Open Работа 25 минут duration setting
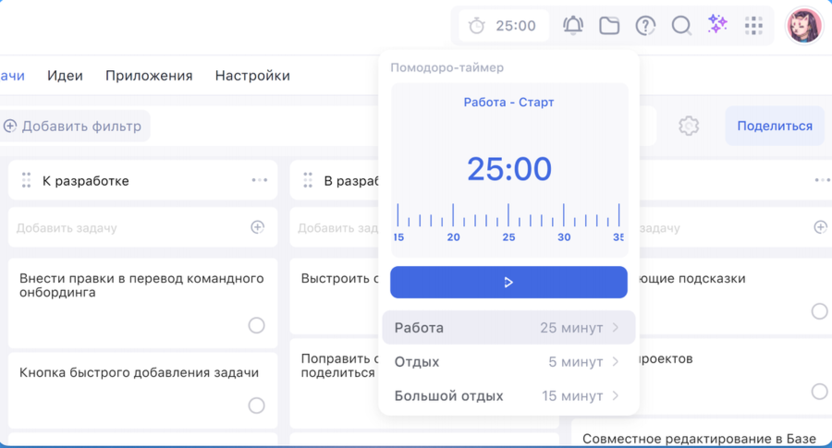This screenshot has height=448, width=832. click(x=508, y=328)
